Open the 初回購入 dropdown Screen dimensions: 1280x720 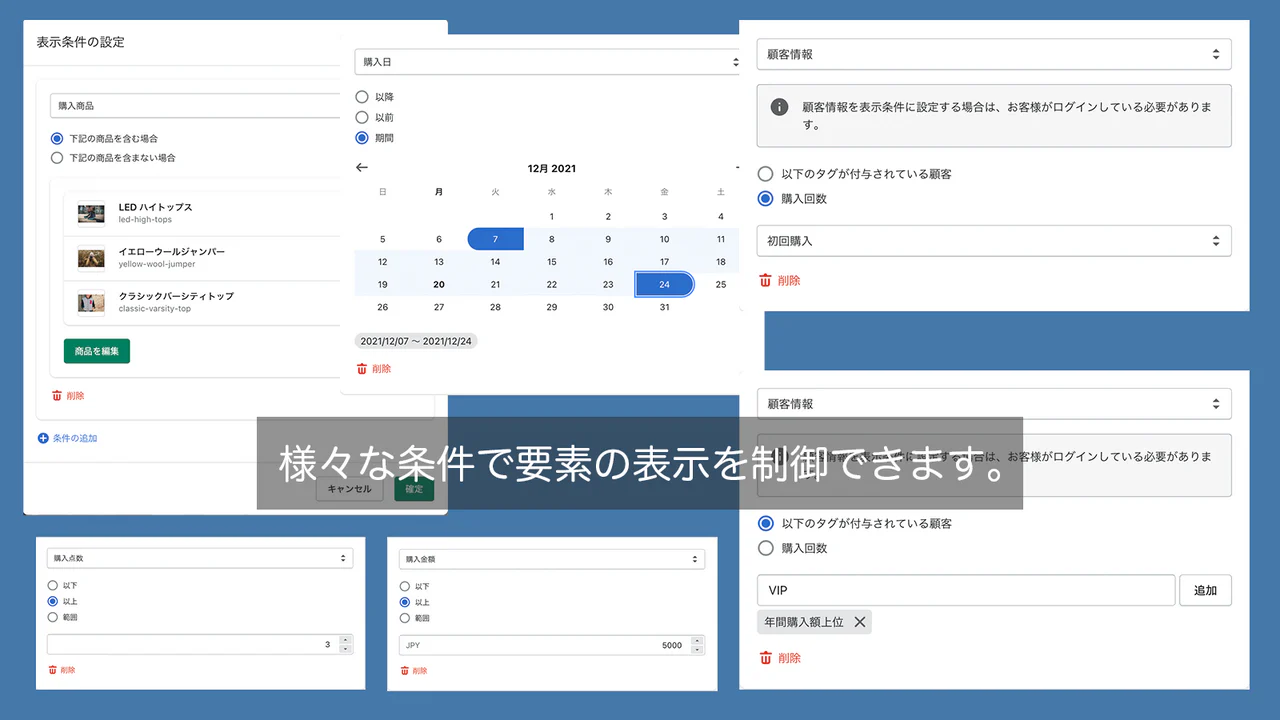point(994,241)
